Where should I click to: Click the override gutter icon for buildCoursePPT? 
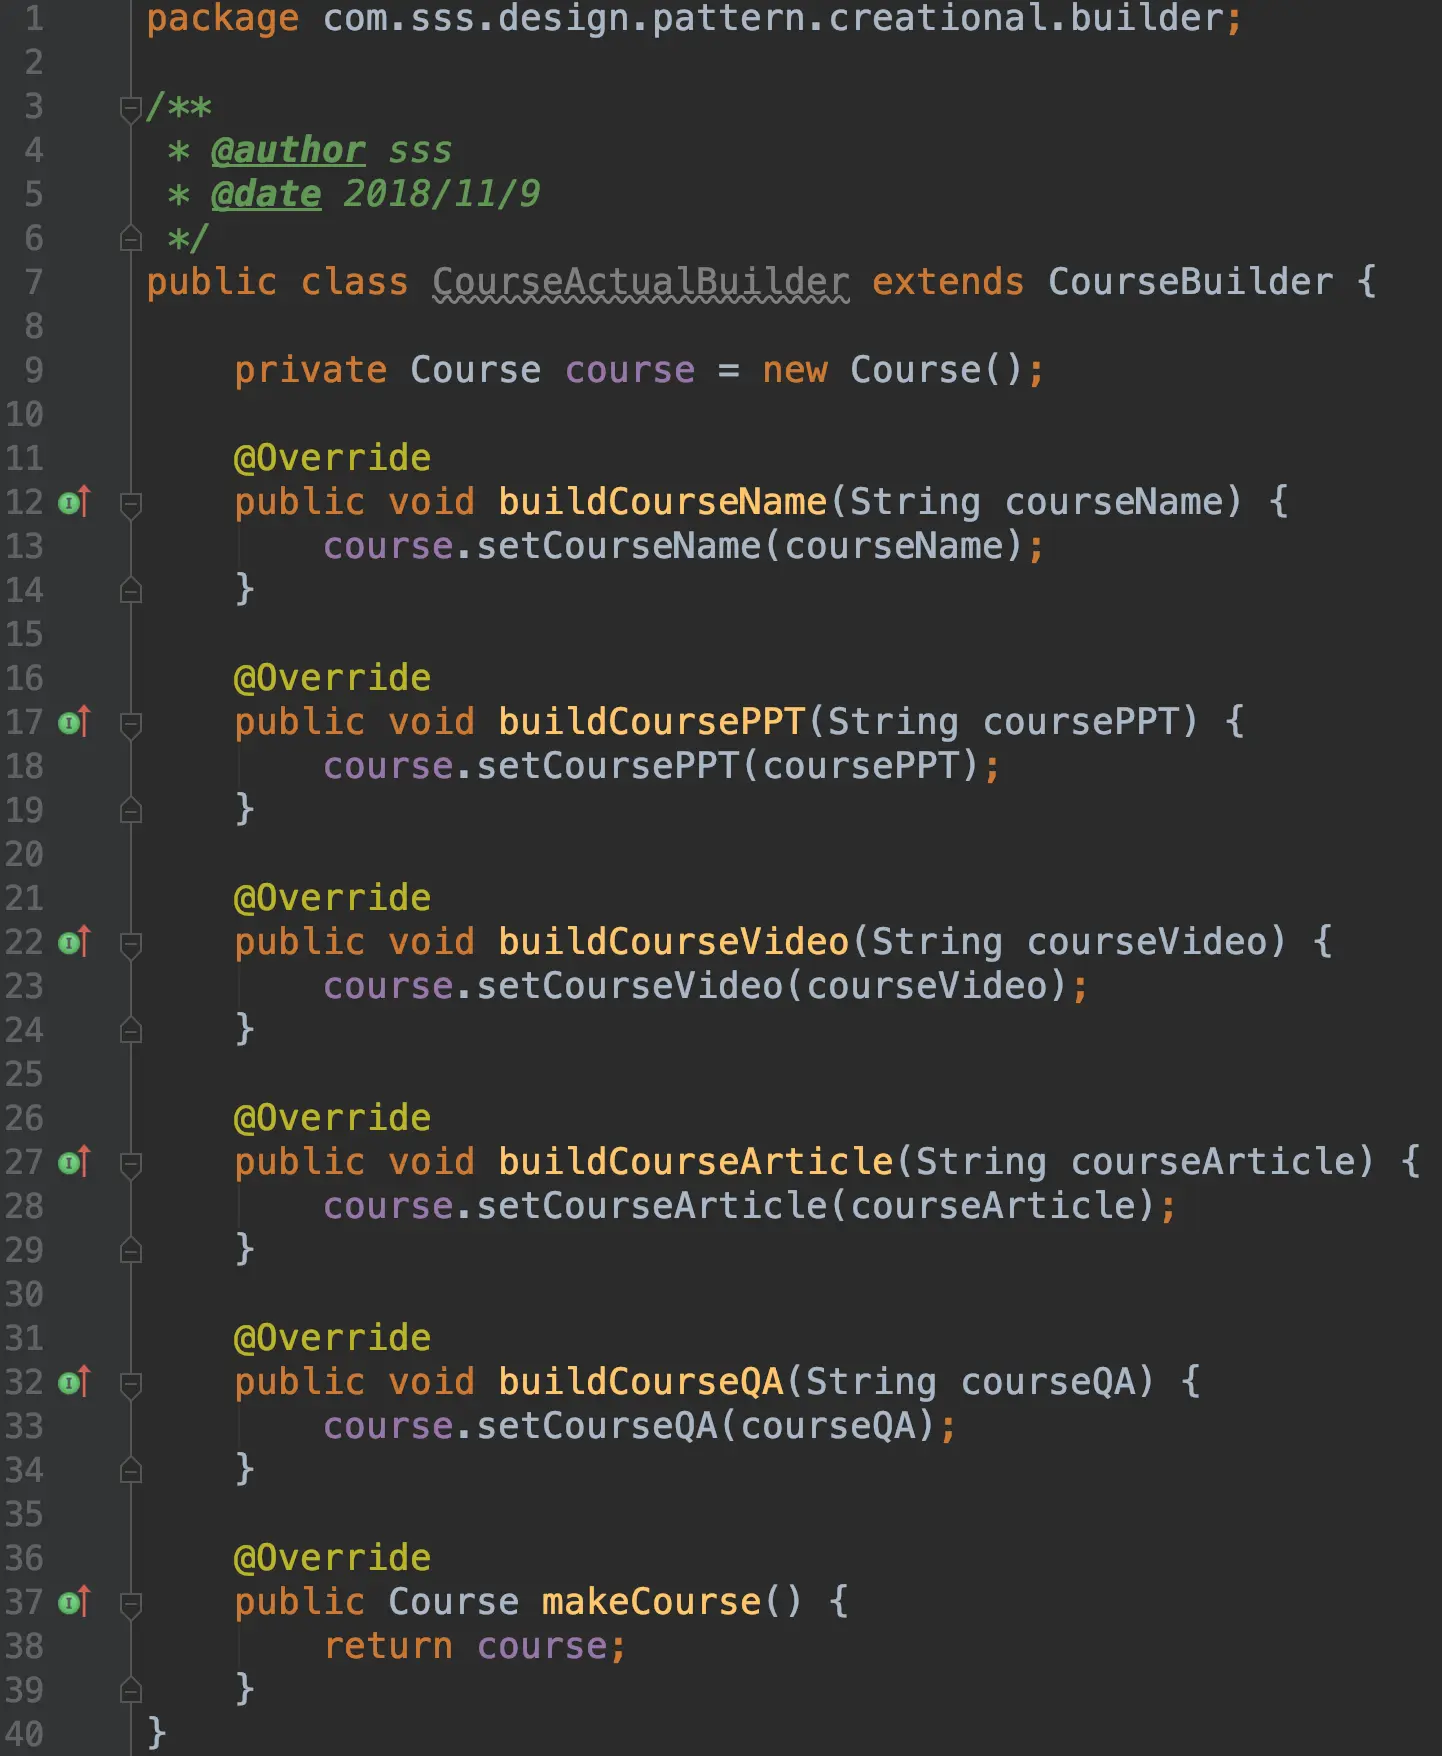point(74,722)
